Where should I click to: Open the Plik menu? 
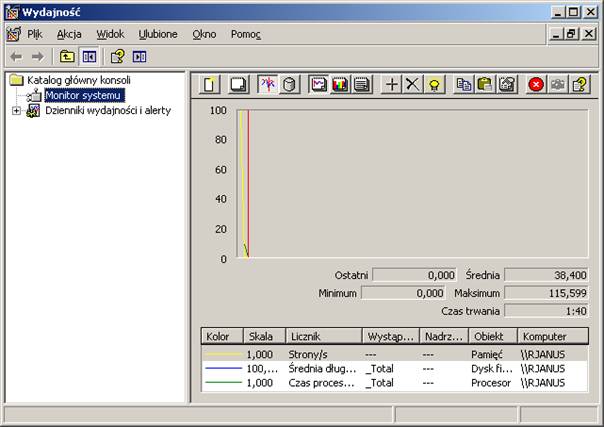pos(35,34)
